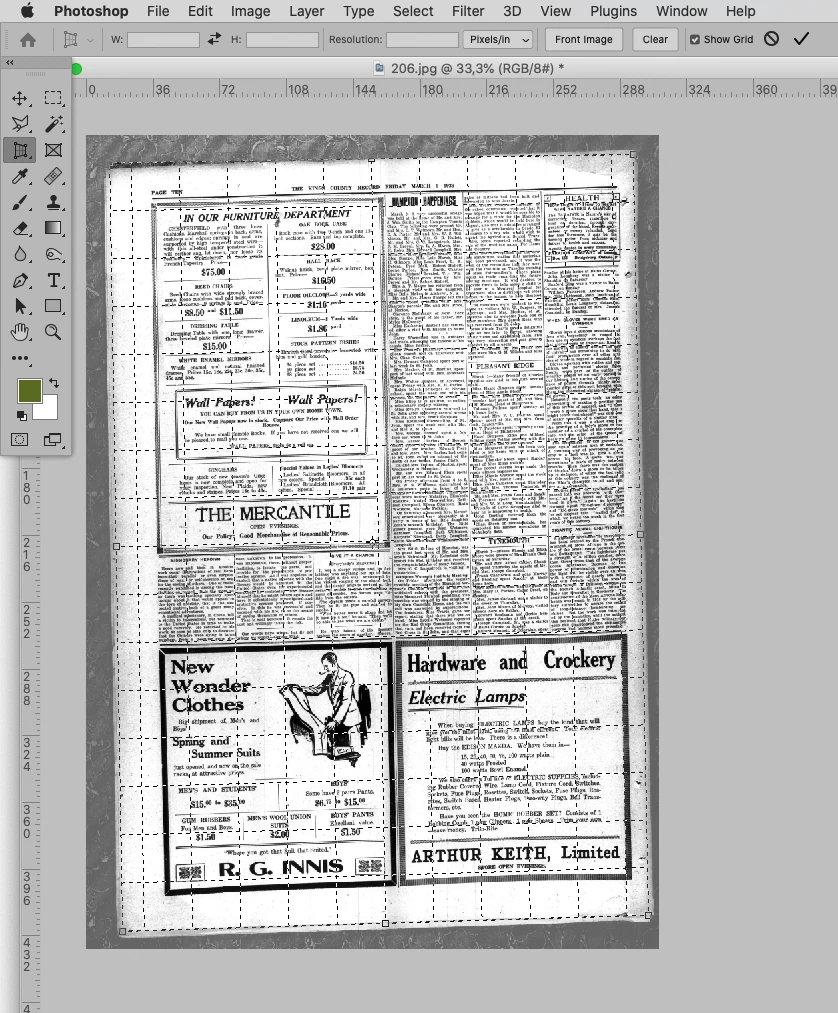
Task: Click the green window zoom button
Action: point(77,68)
